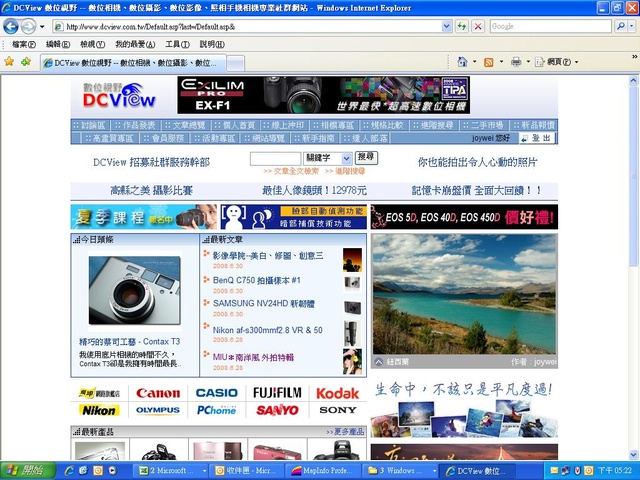Image resolution: width=640 pixels, height=480 pixels.
Task: Open the 檢視(V) menu
Action: [92, 44]
